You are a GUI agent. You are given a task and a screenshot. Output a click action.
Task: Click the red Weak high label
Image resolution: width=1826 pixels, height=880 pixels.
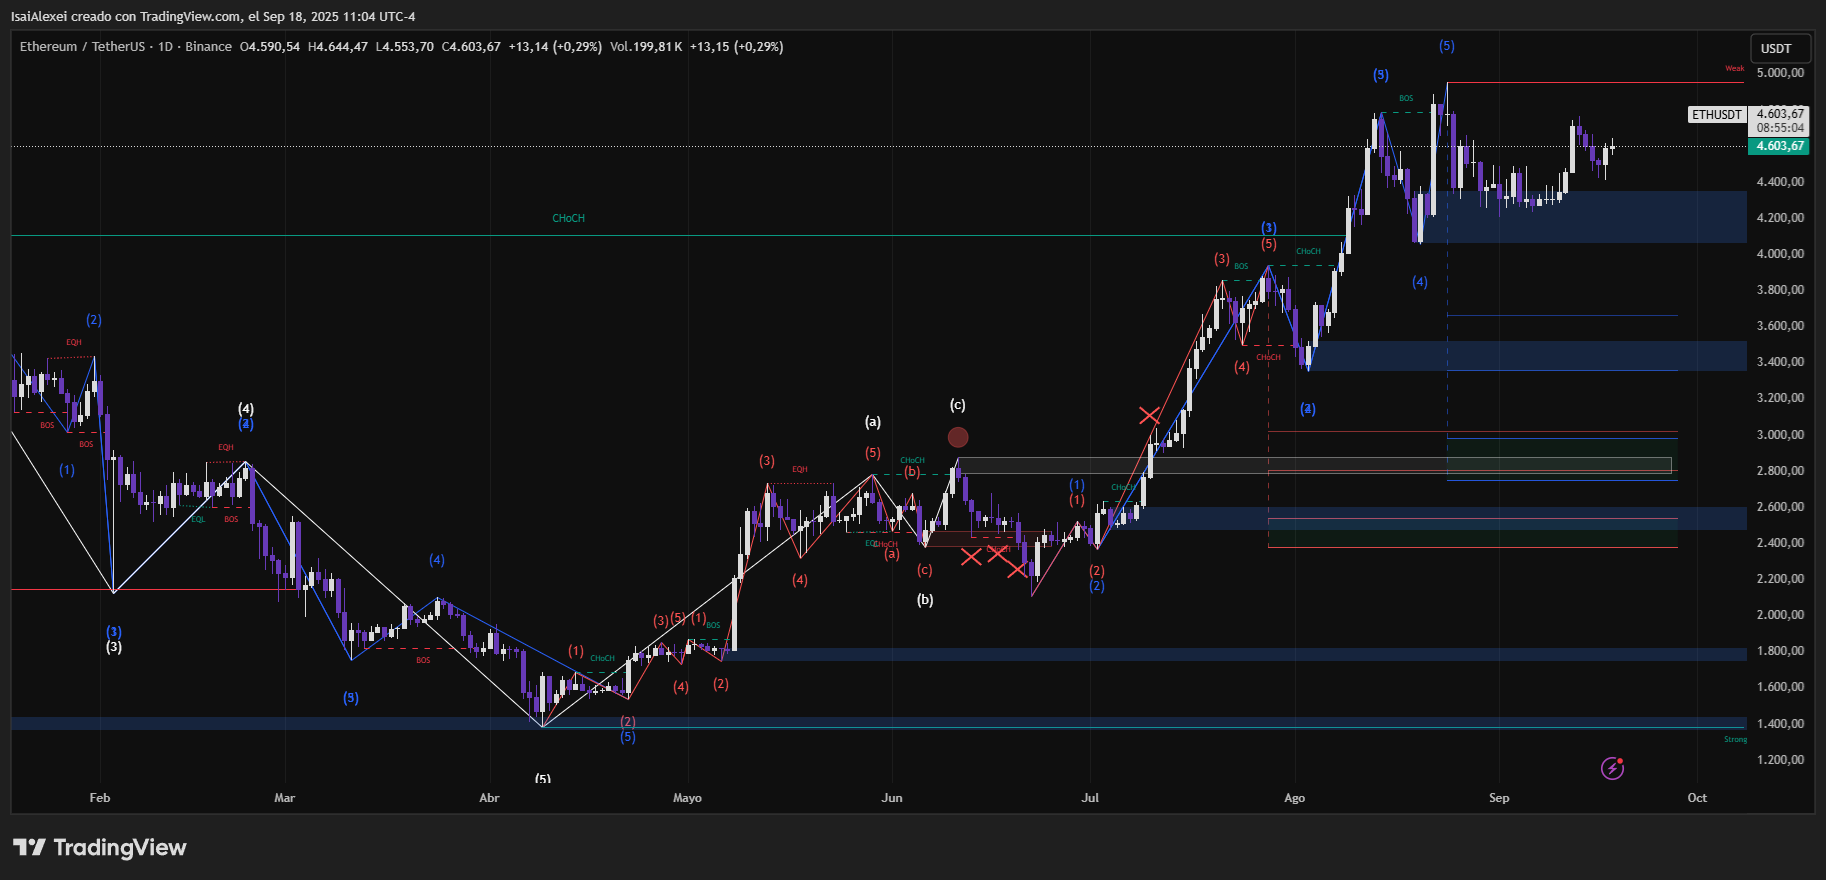click(x=1734, y=69)
